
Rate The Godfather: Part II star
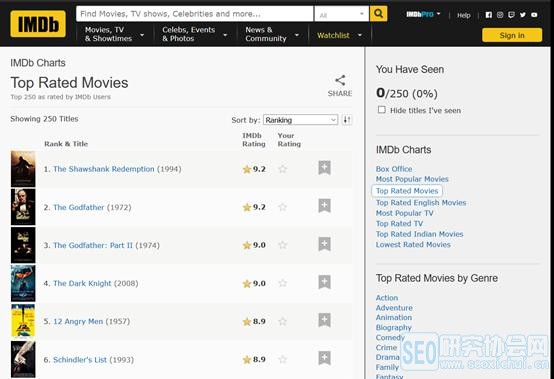click(282, 245)
